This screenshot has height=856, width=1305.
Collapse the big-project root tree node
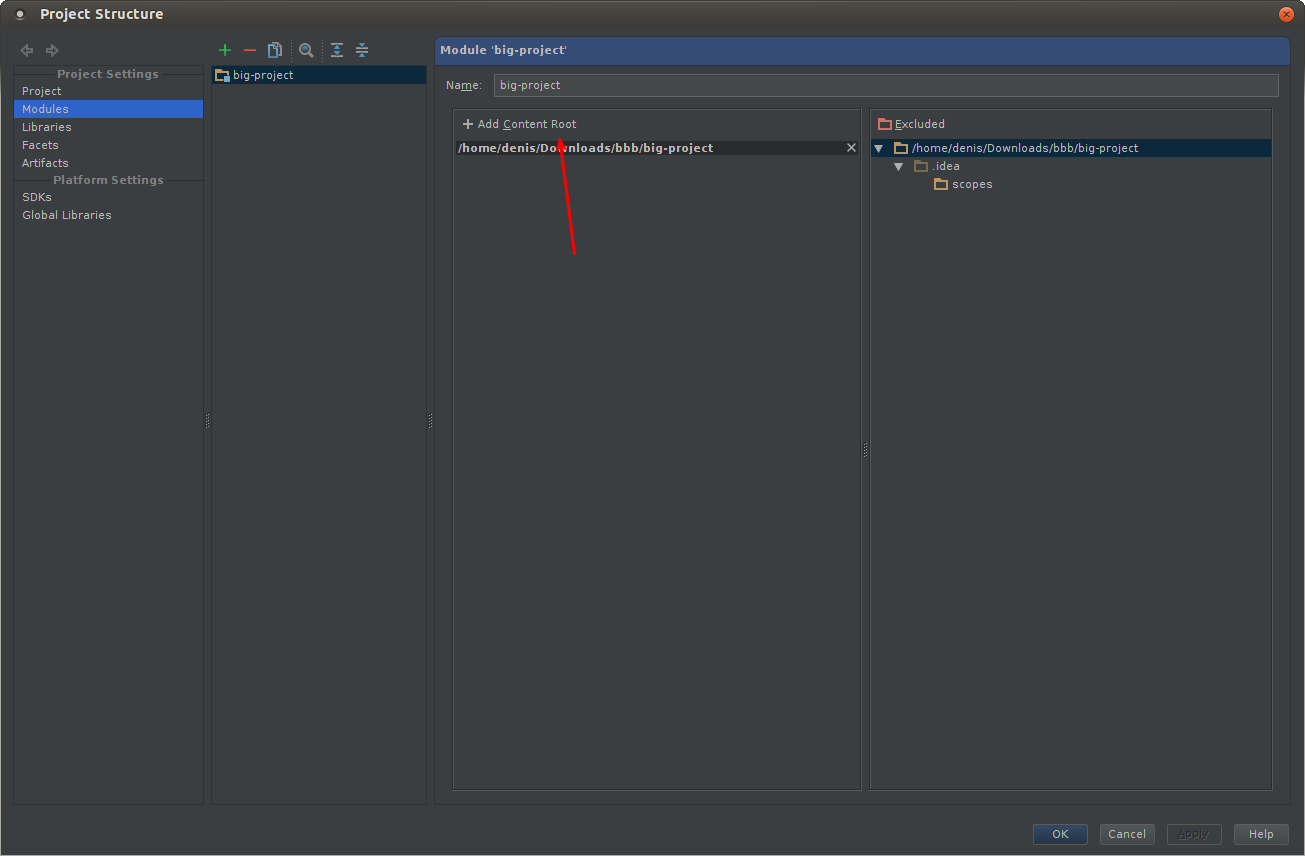(x=878, y=148)
